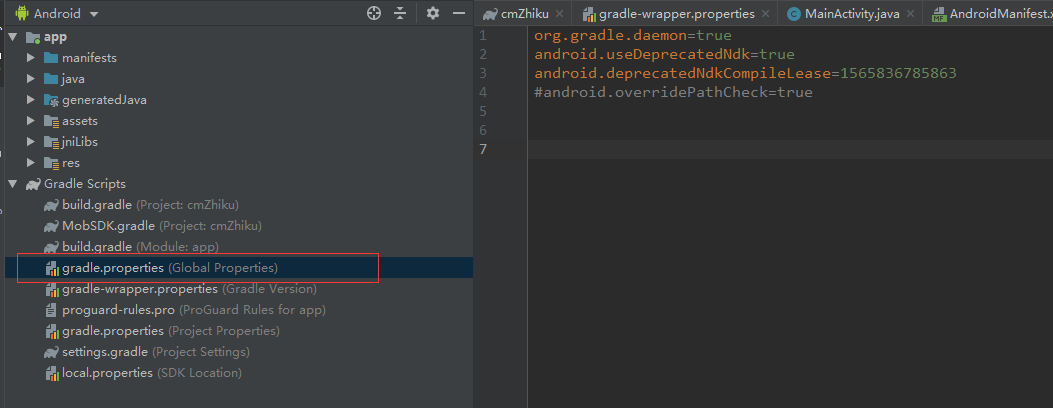Switch to the cmZhiku tab

click(x=516, y=13)
